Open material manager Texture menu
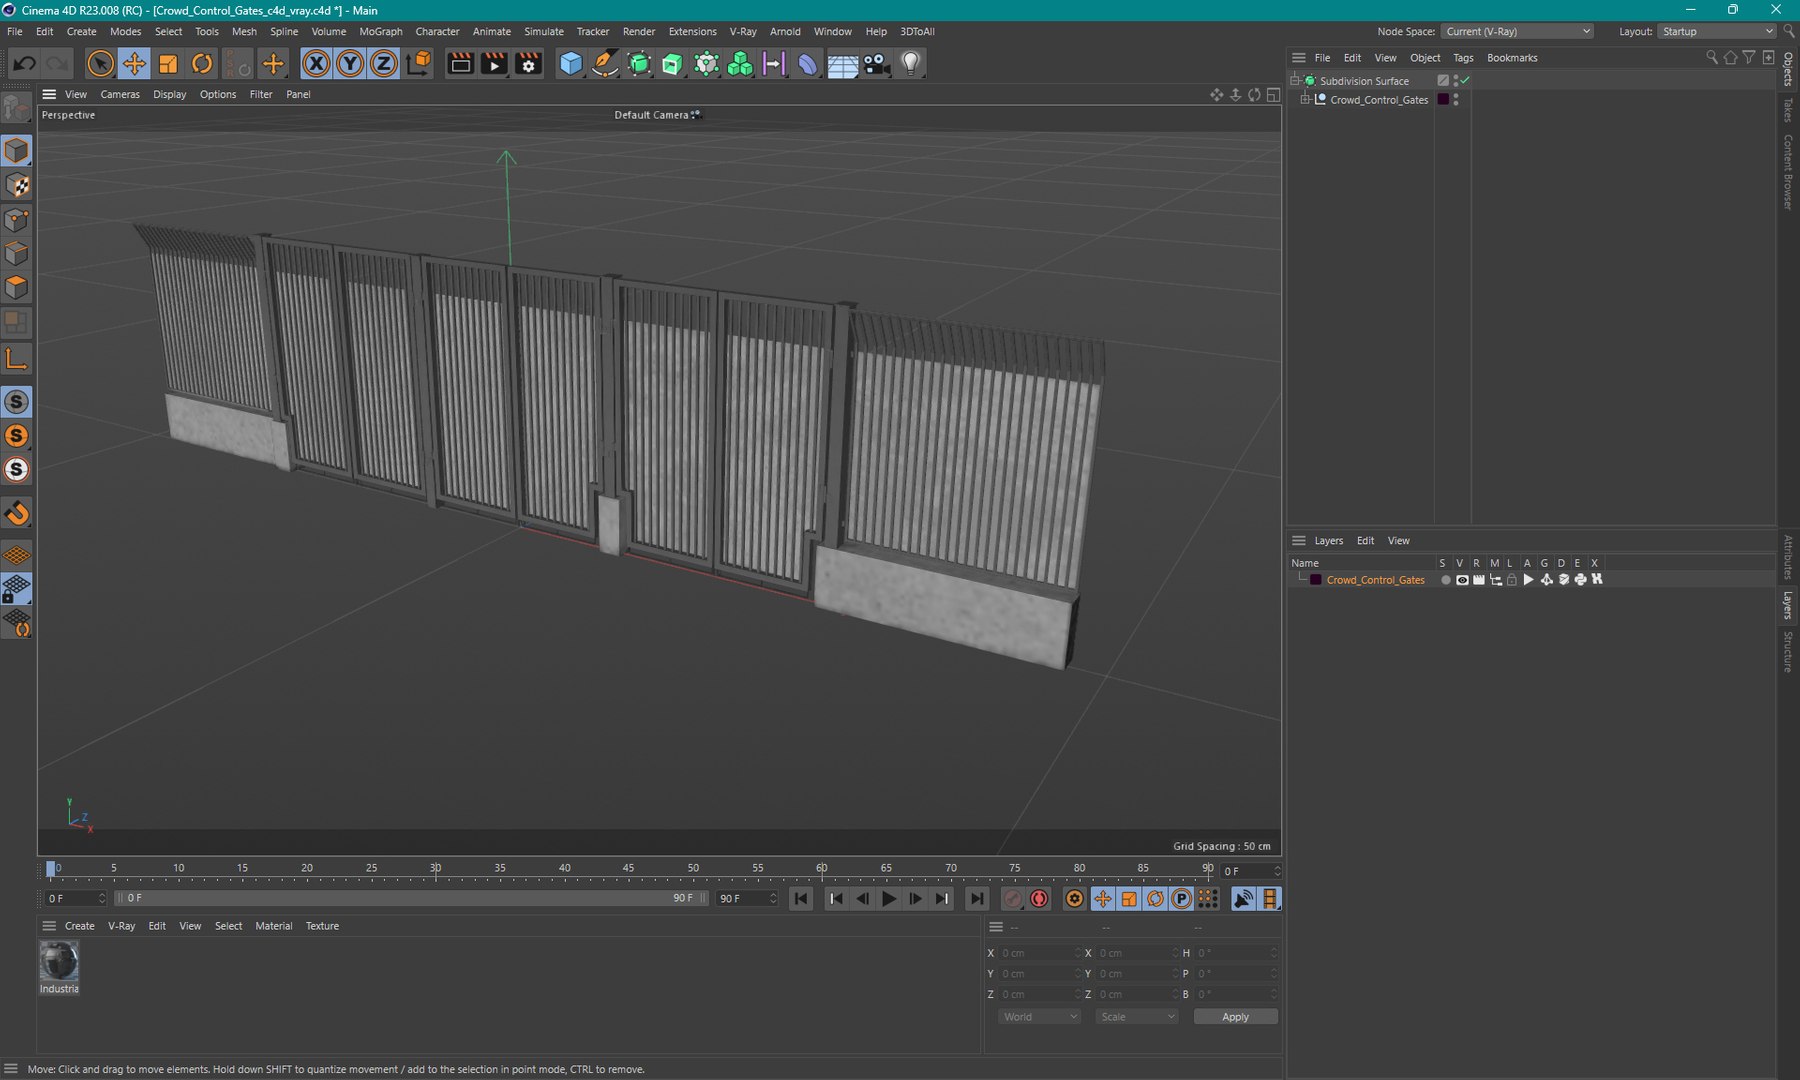This screenshot has height=1080, width=1800. point(322,926)
